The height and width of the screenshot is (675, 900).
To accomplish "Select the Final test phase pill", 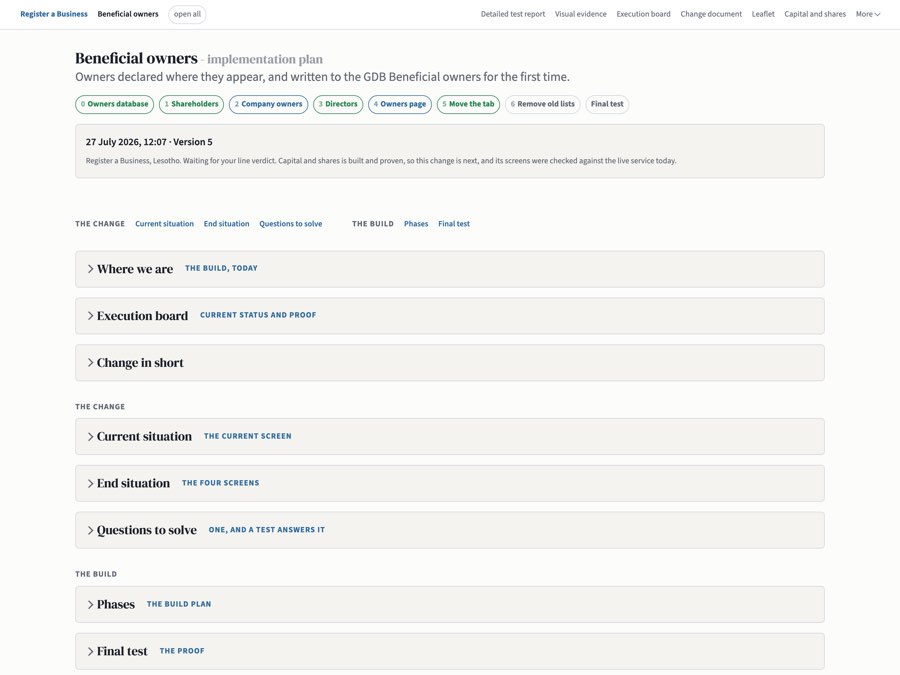I will pyautogui.click(x=607, y=104).
